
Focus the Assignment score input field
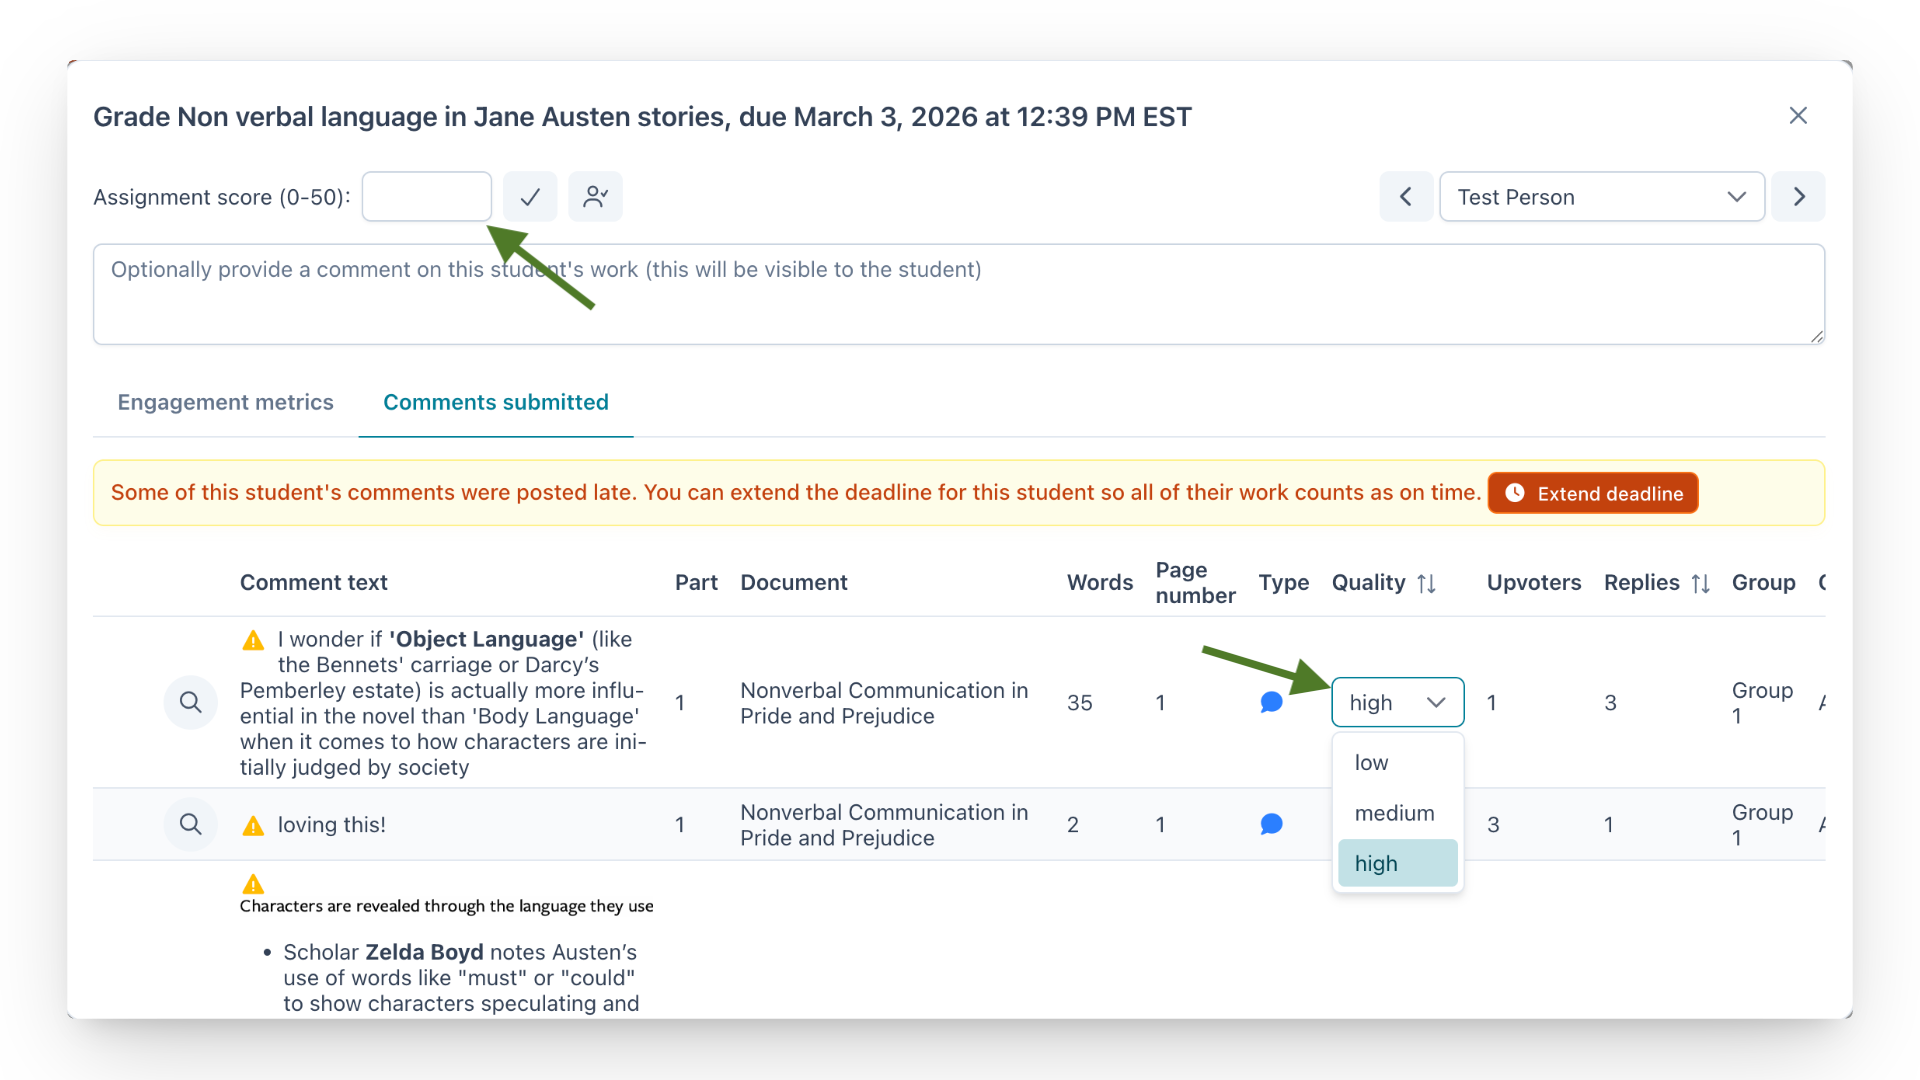(427, 197)
